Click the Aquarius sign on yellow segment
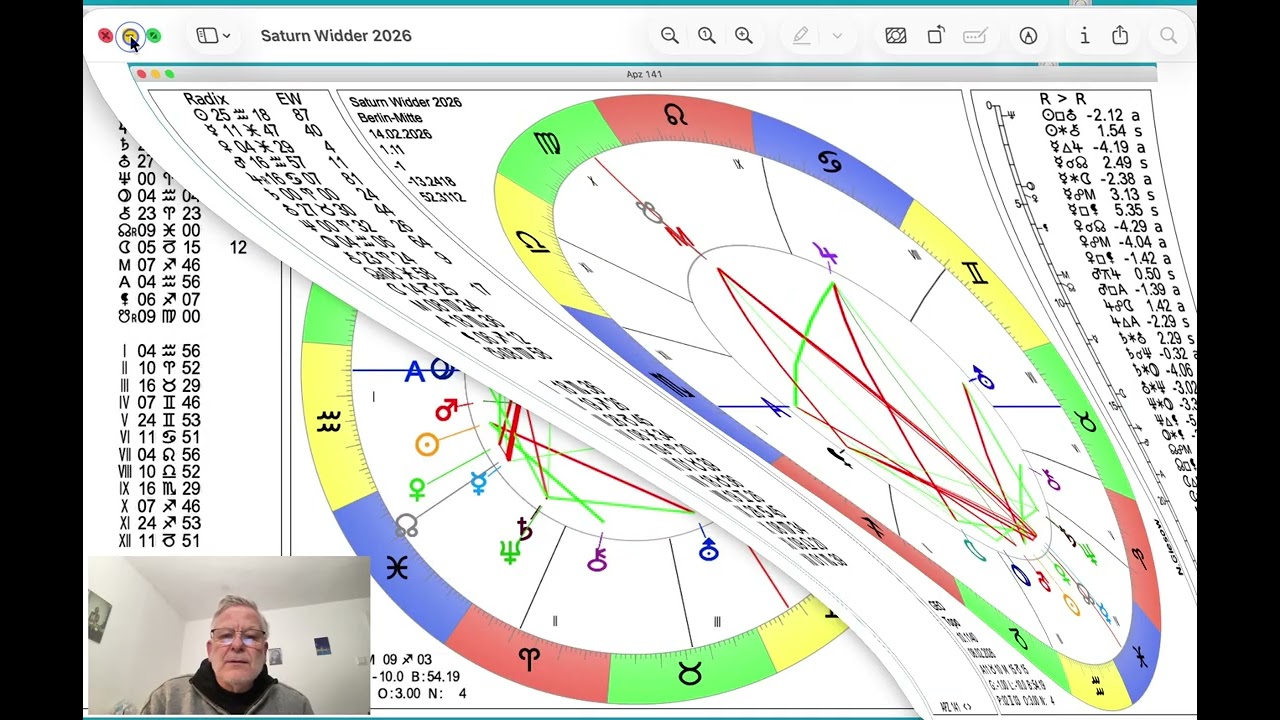 coord(329,422)
